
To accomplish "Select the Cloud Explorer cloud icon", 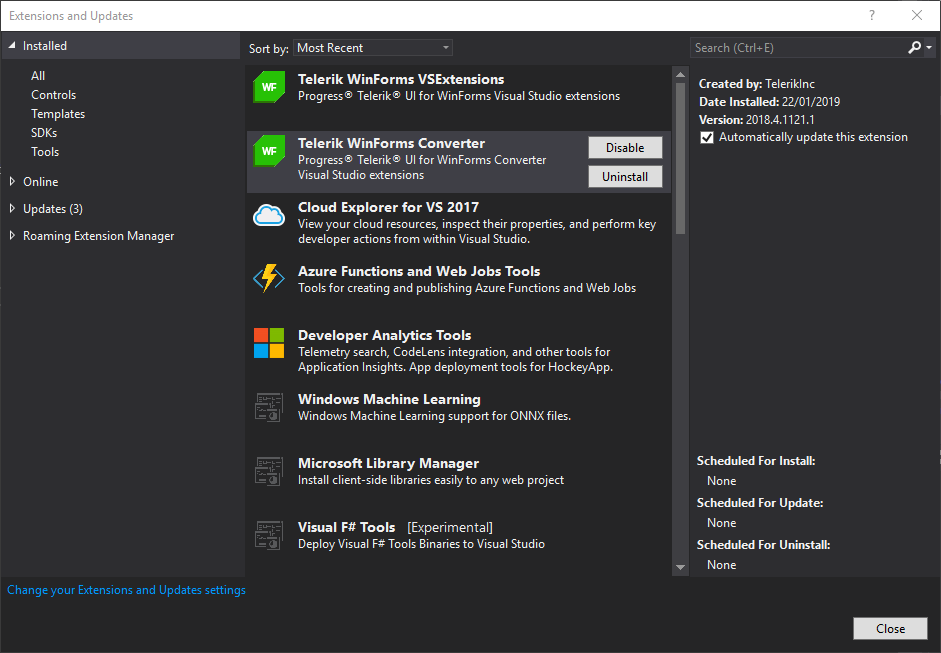I will 269,215.
